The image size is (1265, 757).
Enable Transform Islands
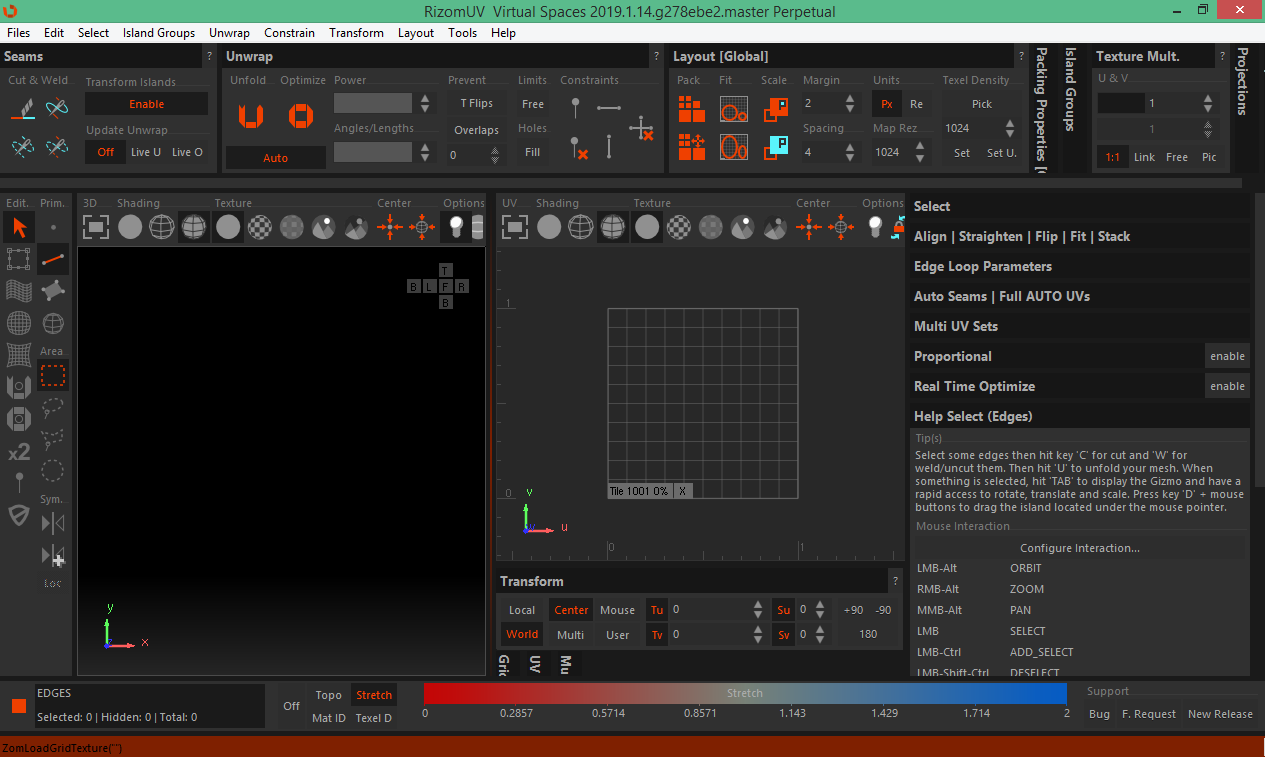click(x=146, y=104)
